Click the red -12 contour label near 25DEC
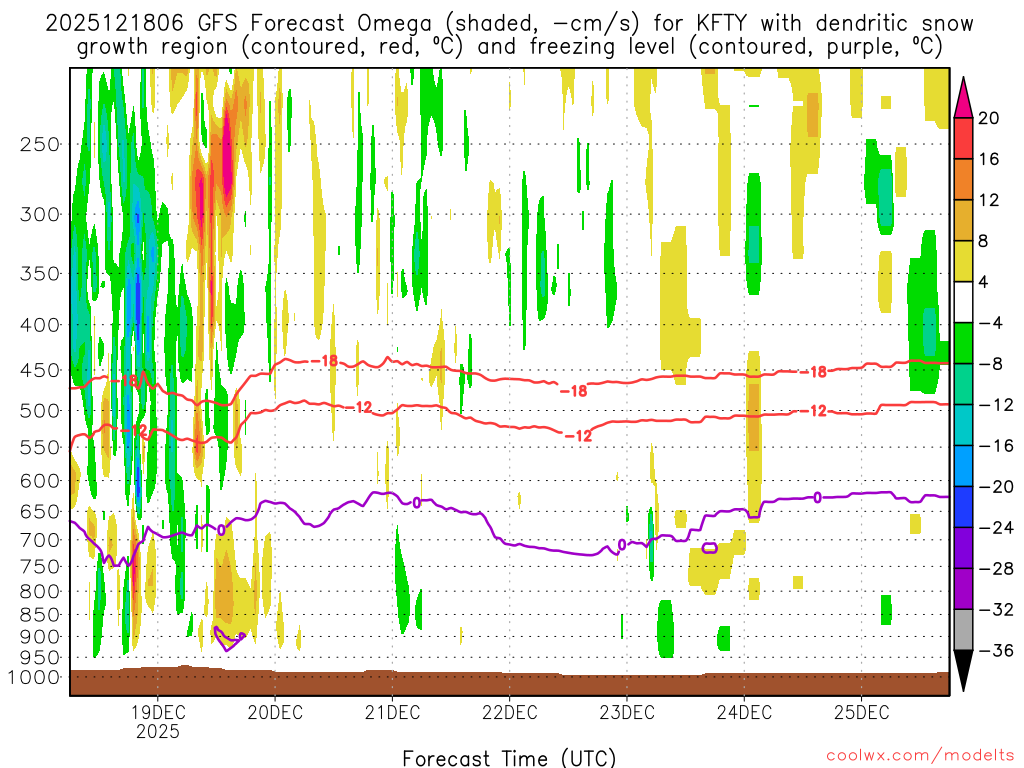The image size is (1024, 768). point(813,411)
